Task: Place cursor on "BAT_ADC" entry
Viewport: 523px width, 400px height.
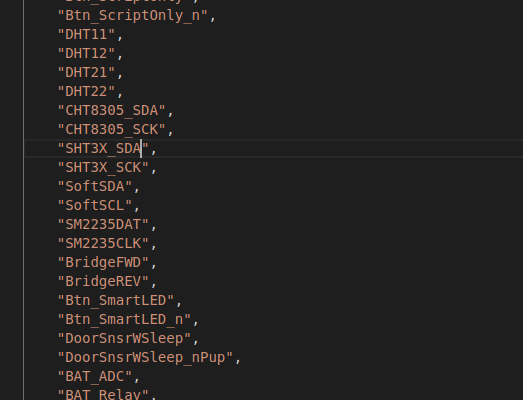Action: click(x=95, y=377)
